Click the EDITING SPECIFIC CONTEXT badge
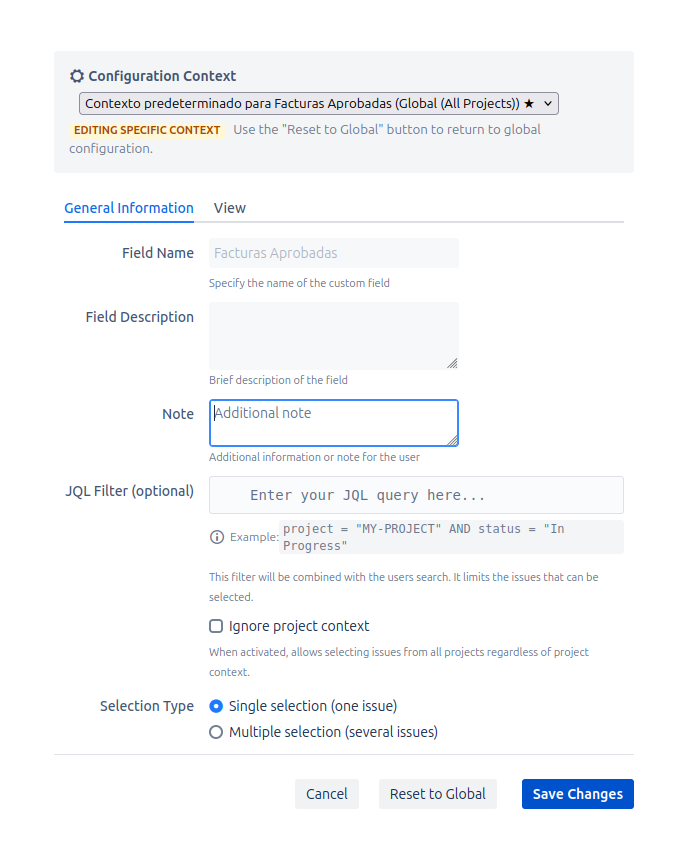The width and height of the screenshot is (690, 861). [147, 130]
